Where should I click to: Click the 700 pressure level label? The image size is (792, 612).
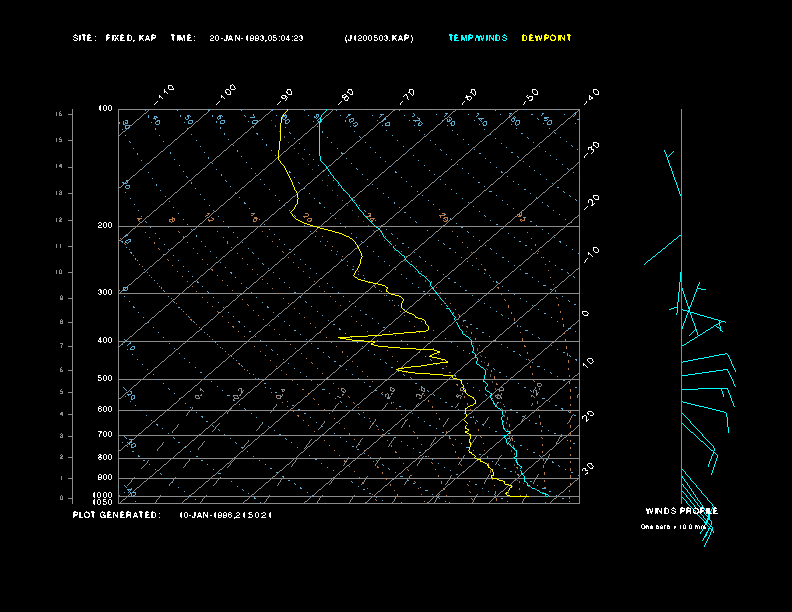click(105, 434)
